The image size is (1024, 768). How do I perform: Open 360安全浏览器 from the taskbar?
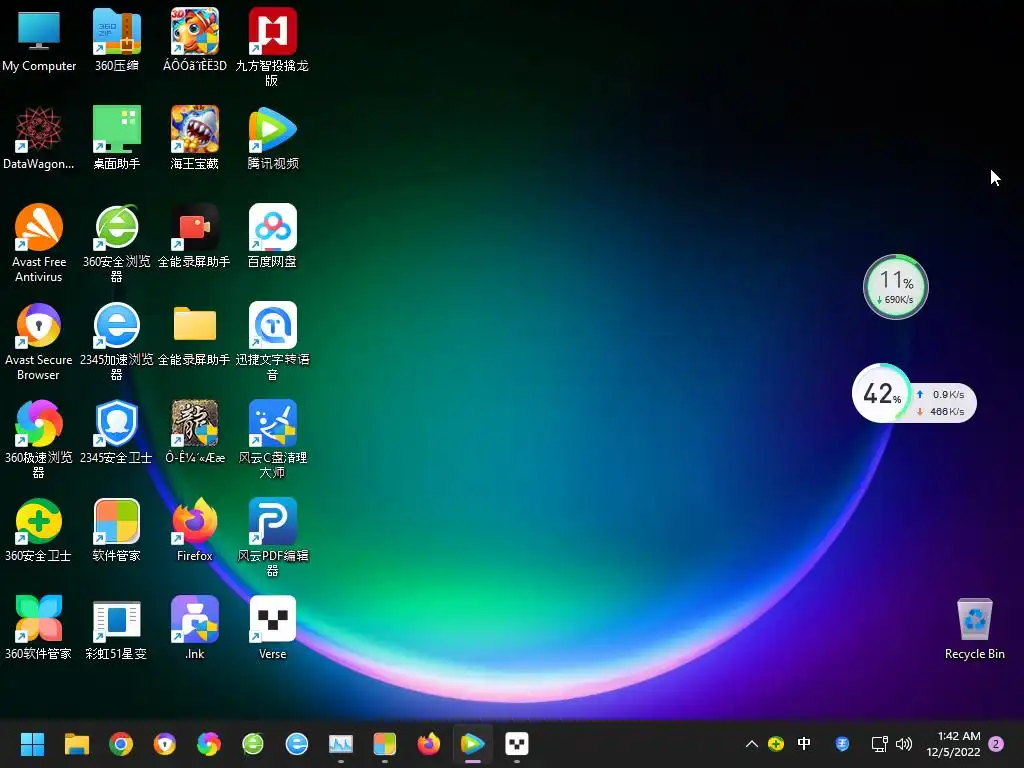(253, 744)
